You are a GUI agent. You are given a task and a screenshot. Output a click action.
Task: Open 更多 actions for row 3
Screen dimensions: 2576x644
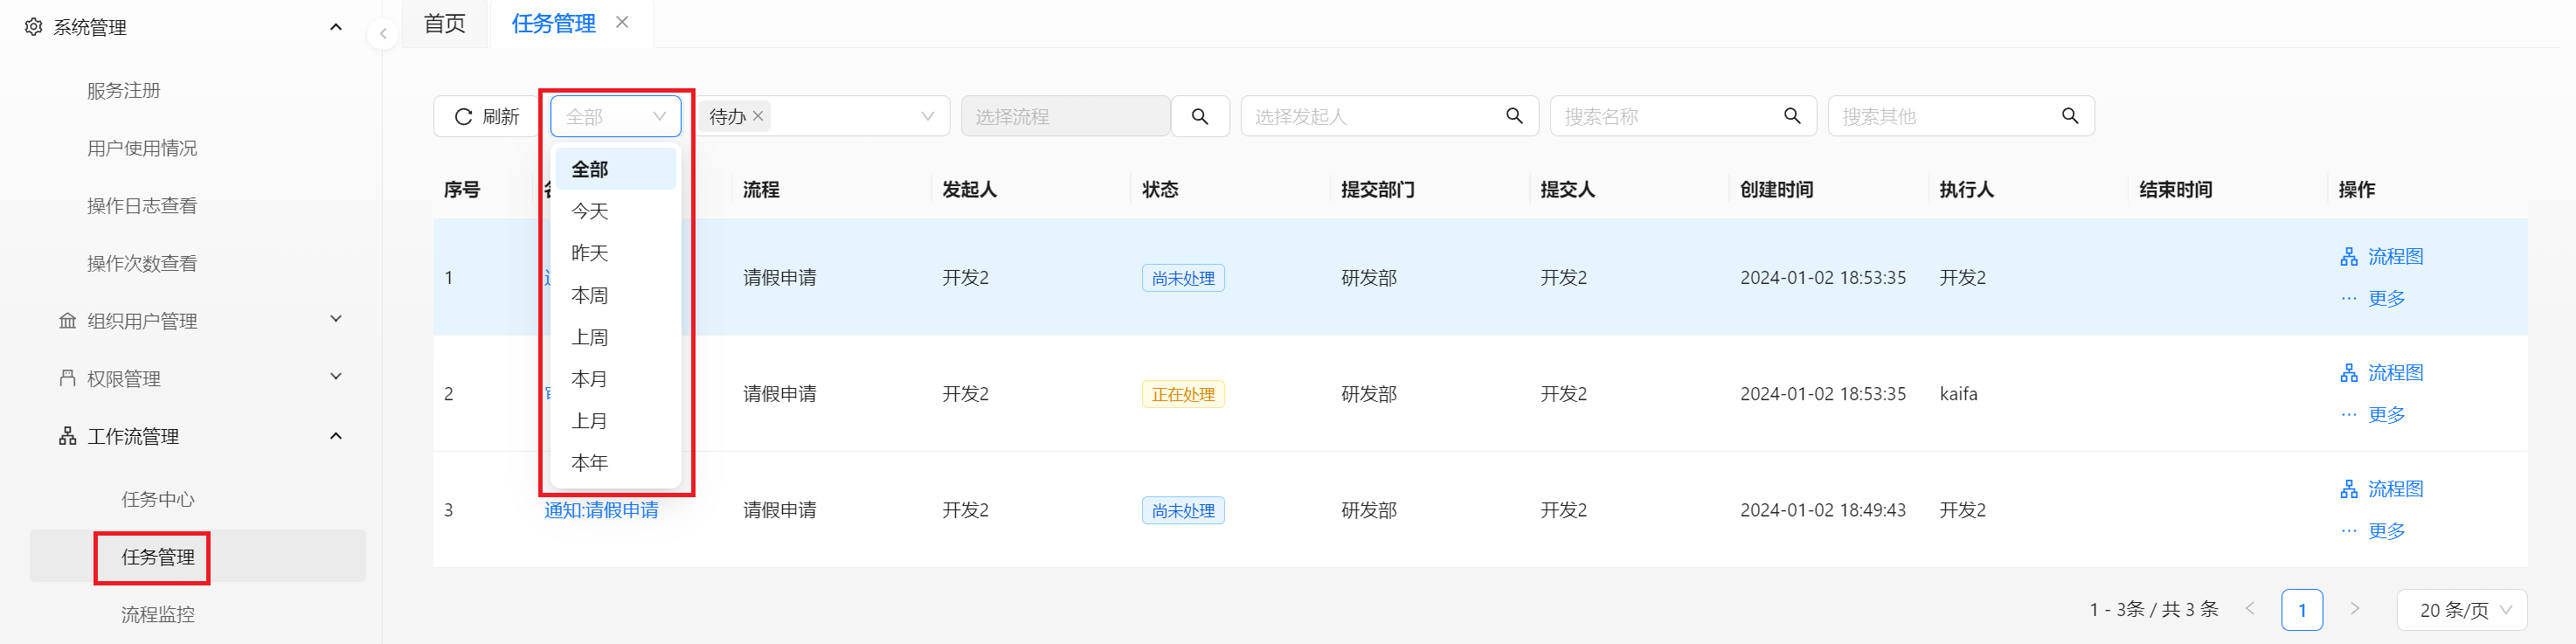click(x=2373, y=530)
